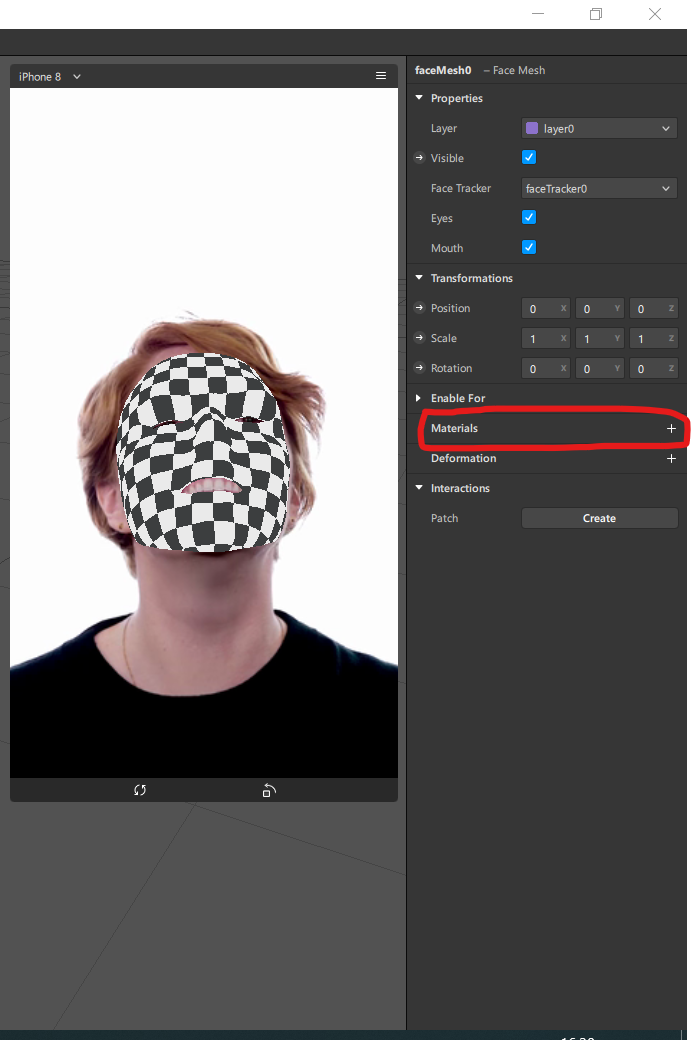Click the Position Y input field
Screen dimensions: 691x1040
(599, 308)
